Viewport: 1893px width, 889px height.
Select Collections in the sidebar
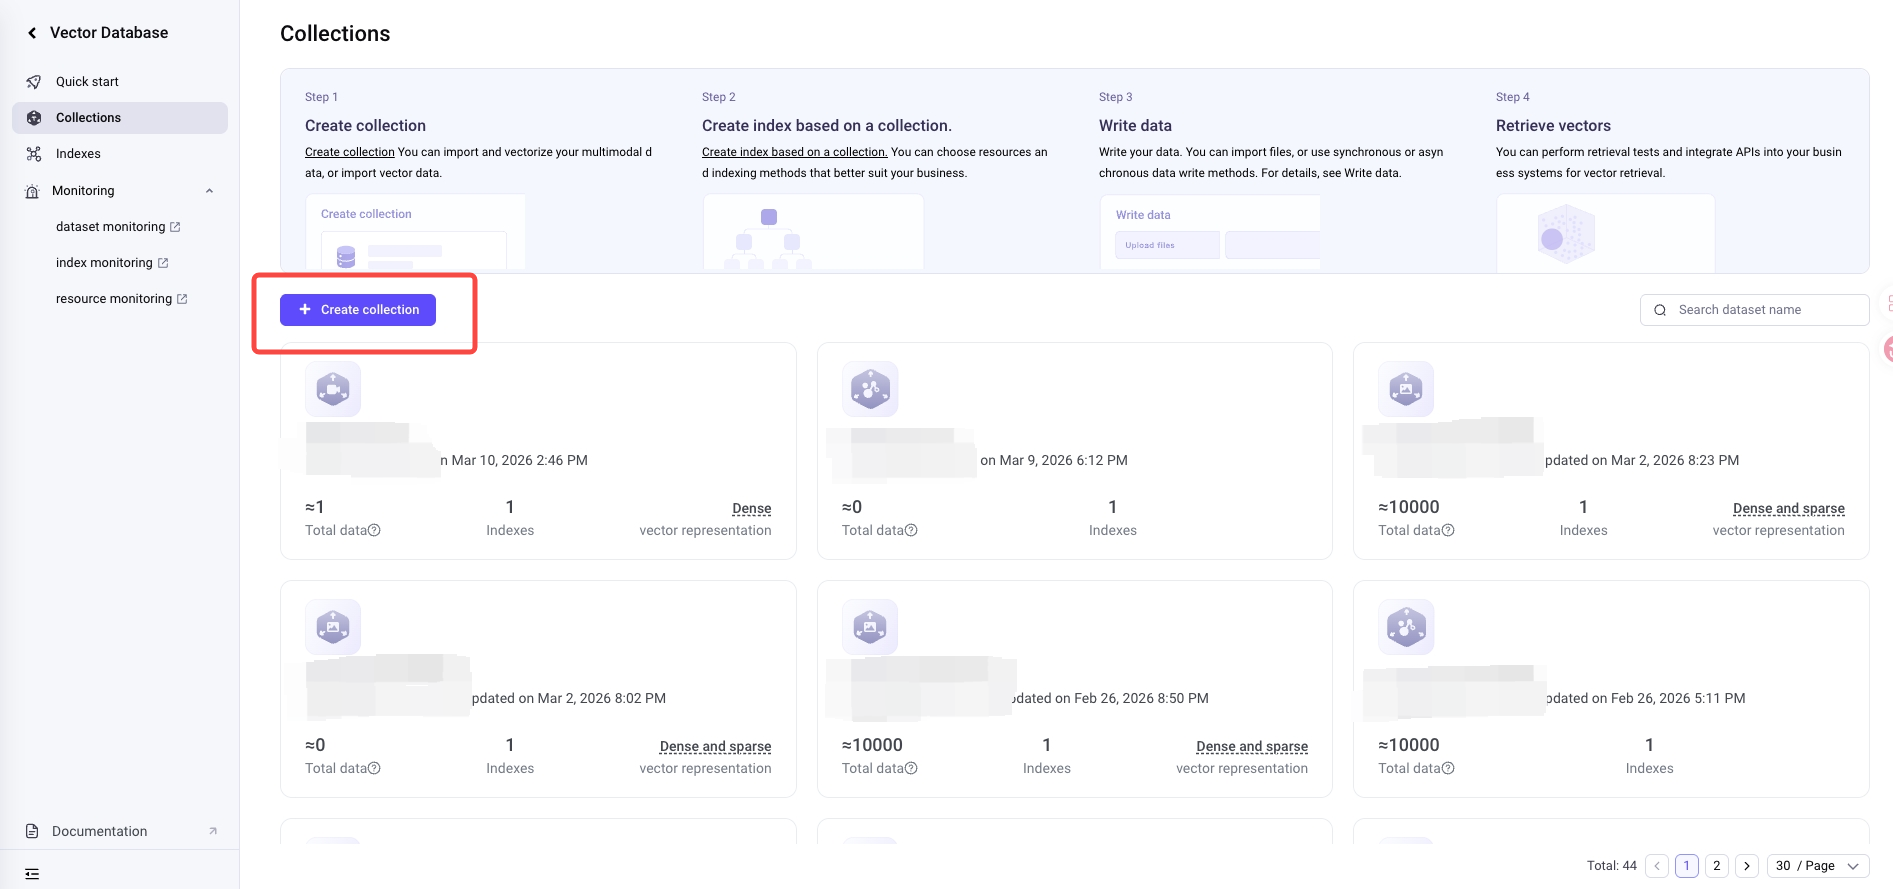[x=88, y=118]
